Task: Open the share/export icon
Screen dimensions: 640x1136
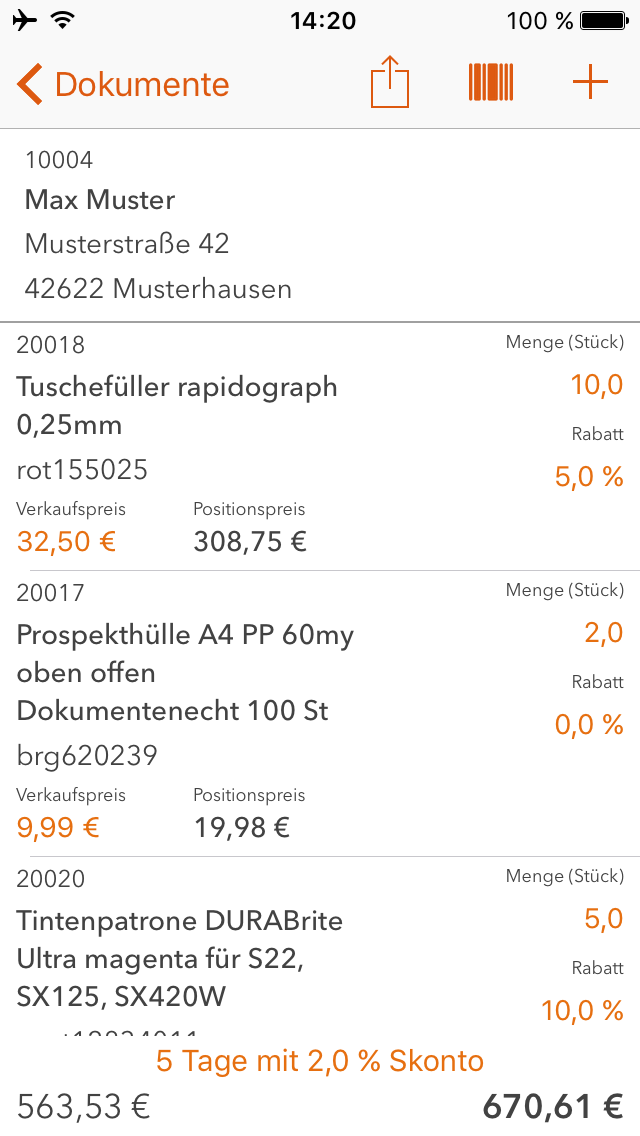Action: pyautogui.click(x=389, y=83)
